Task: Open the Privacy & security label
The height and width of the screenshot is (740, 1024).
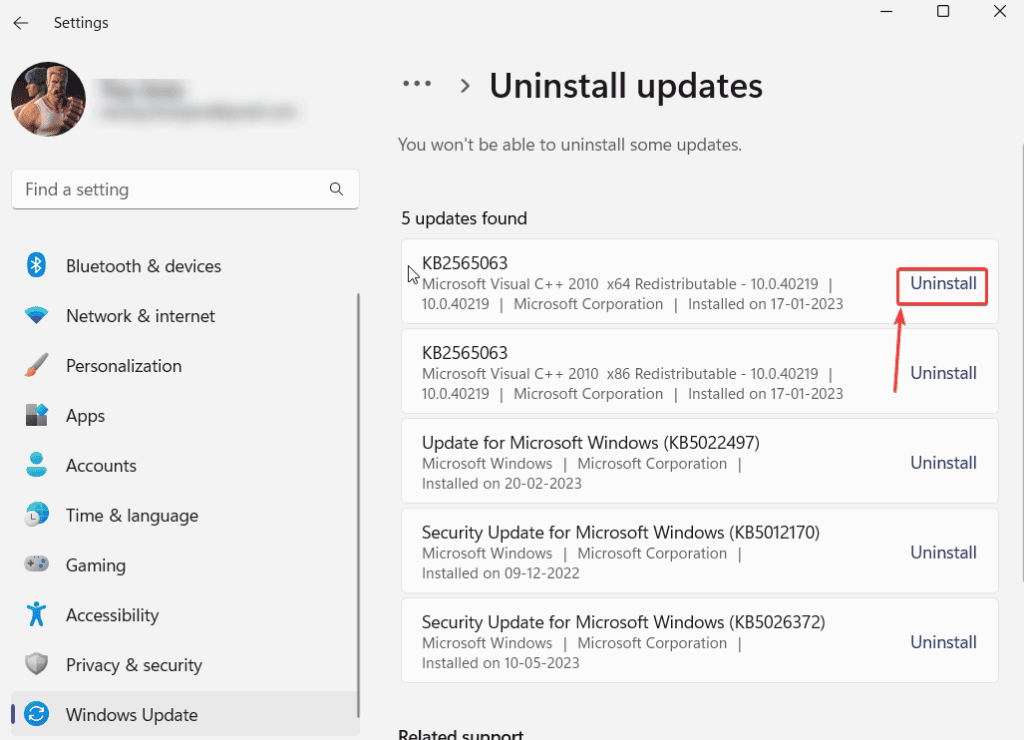Action: click(x=134, y=665)
